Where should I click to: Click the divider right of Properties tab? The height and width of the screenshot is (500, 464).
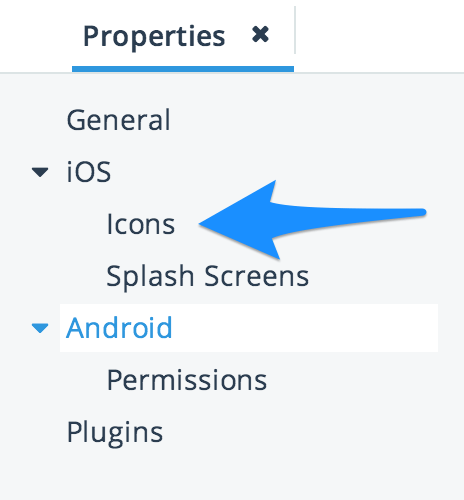point(295,30)
